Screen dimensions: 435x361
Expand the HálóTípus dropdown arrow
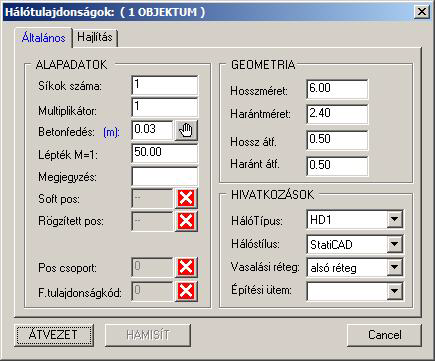pos(395,219)
